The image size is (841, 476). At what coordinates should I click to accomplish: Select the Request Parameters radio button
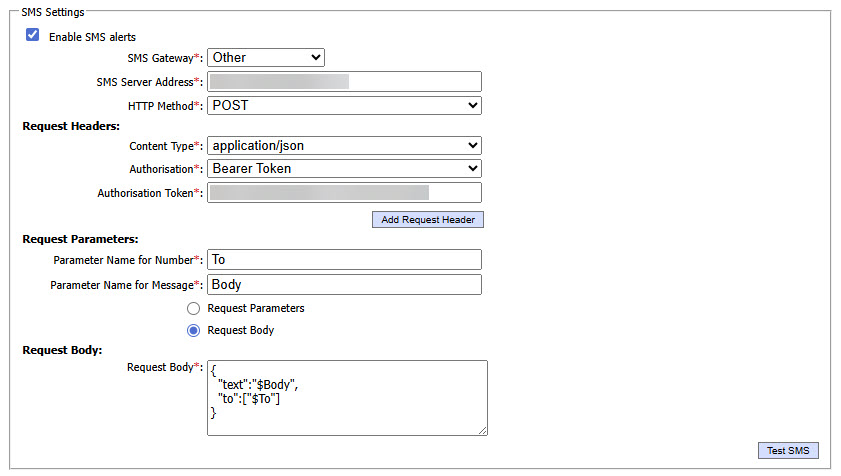(x=194, y=308)
